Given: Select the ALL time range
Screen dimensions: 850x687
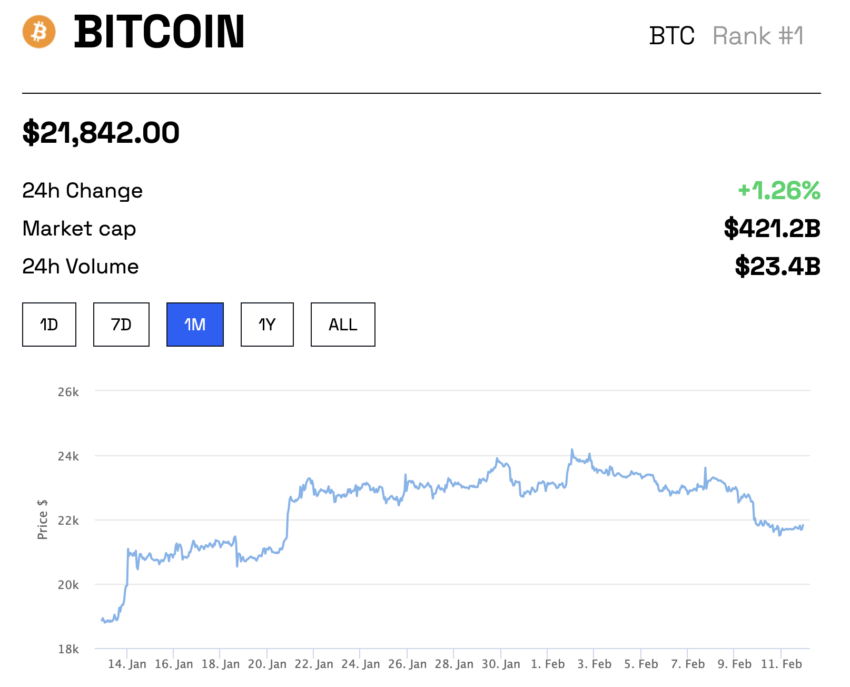Looking at the screenshot, I should (x=342, y=325).
